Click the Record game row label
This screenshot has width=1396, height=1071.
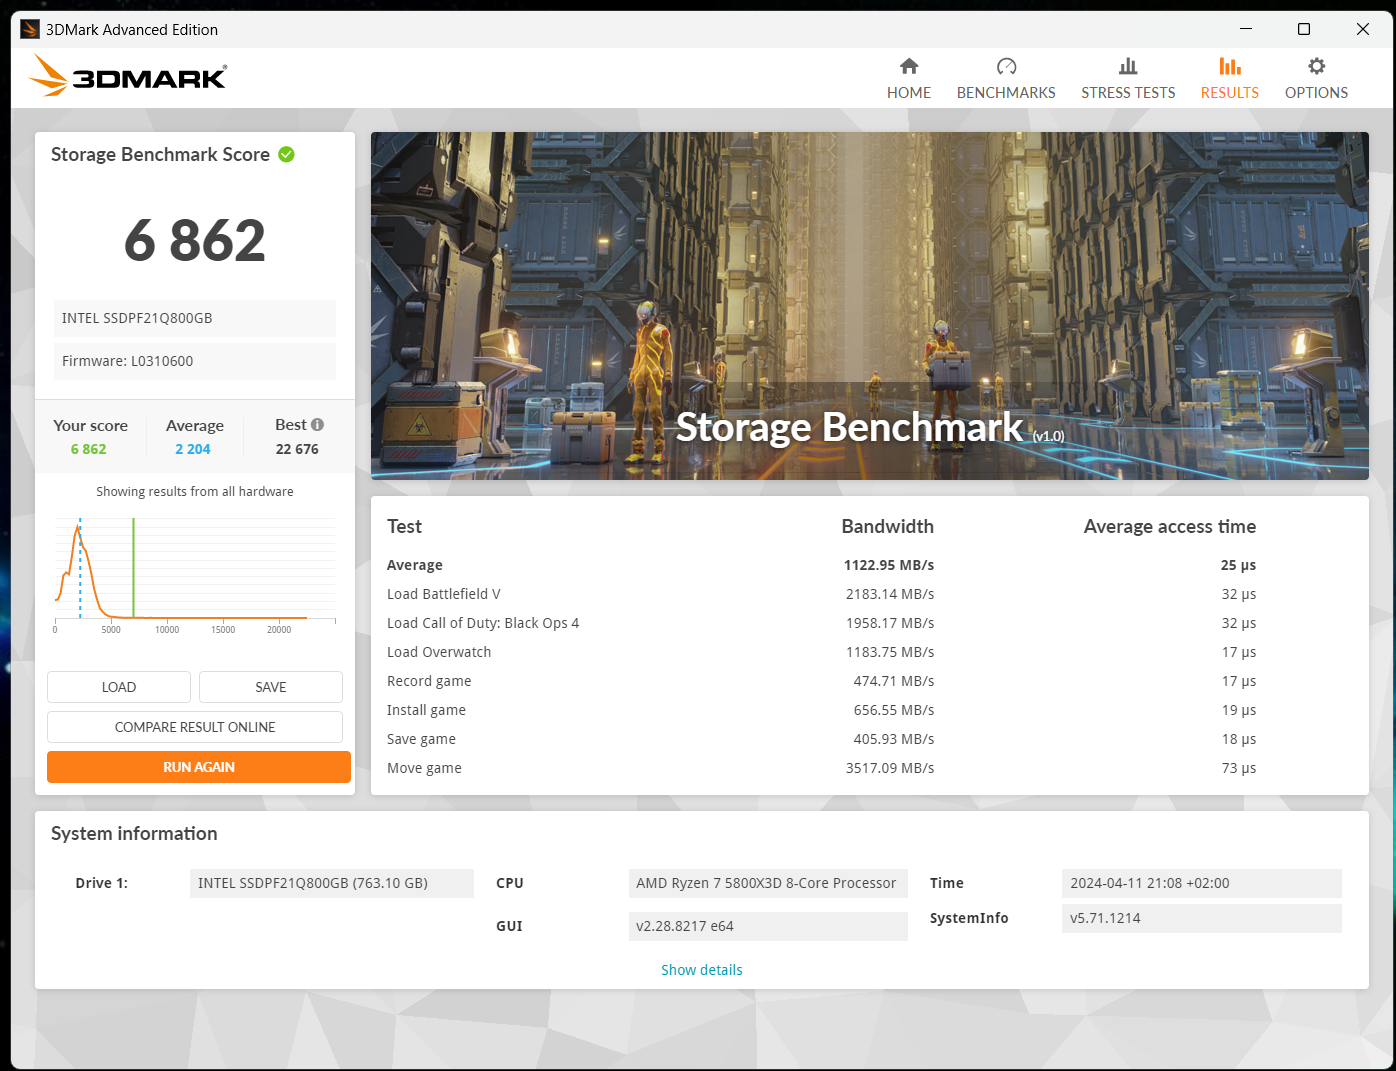429,681
